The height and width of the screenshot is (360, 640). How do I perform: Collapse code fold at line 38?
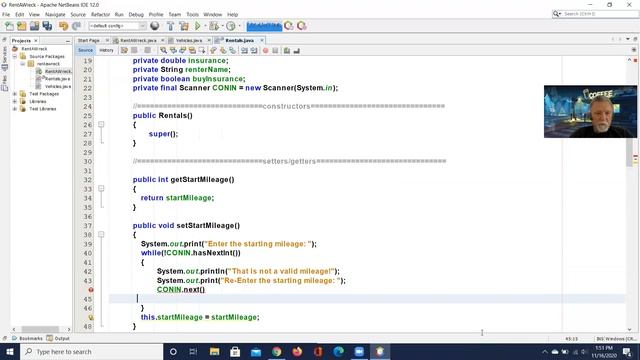[101, 235]
